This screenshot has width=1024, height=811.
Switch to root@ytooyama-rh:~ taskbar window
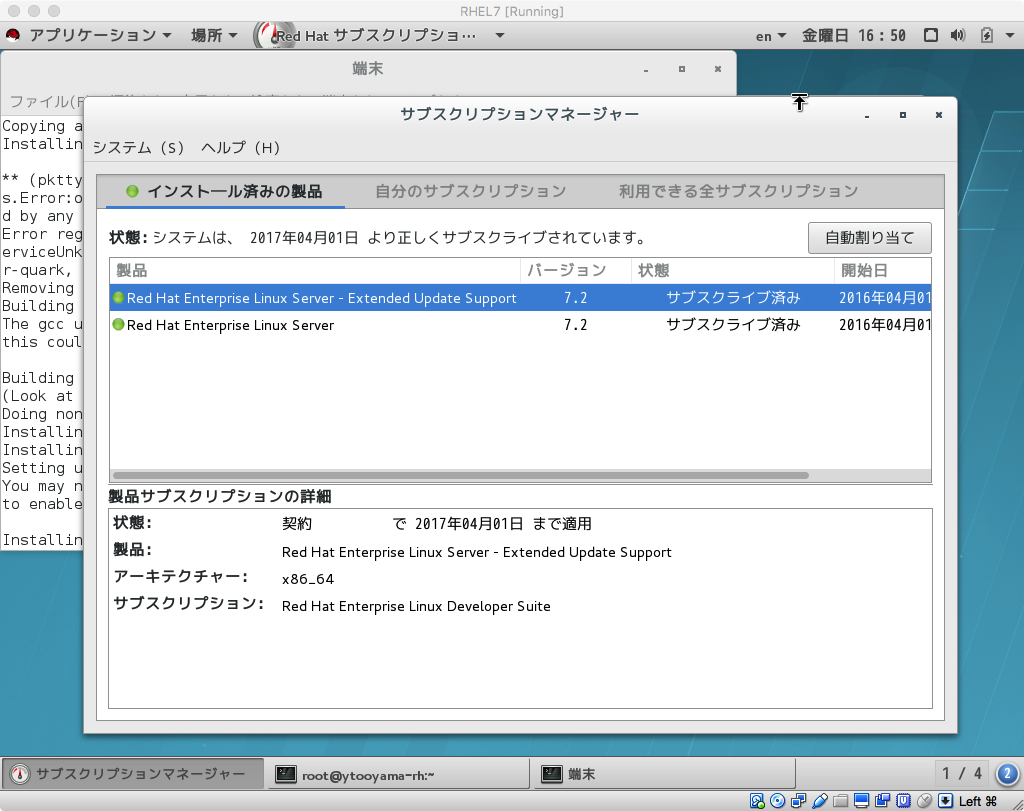click(x=398, y=774)
